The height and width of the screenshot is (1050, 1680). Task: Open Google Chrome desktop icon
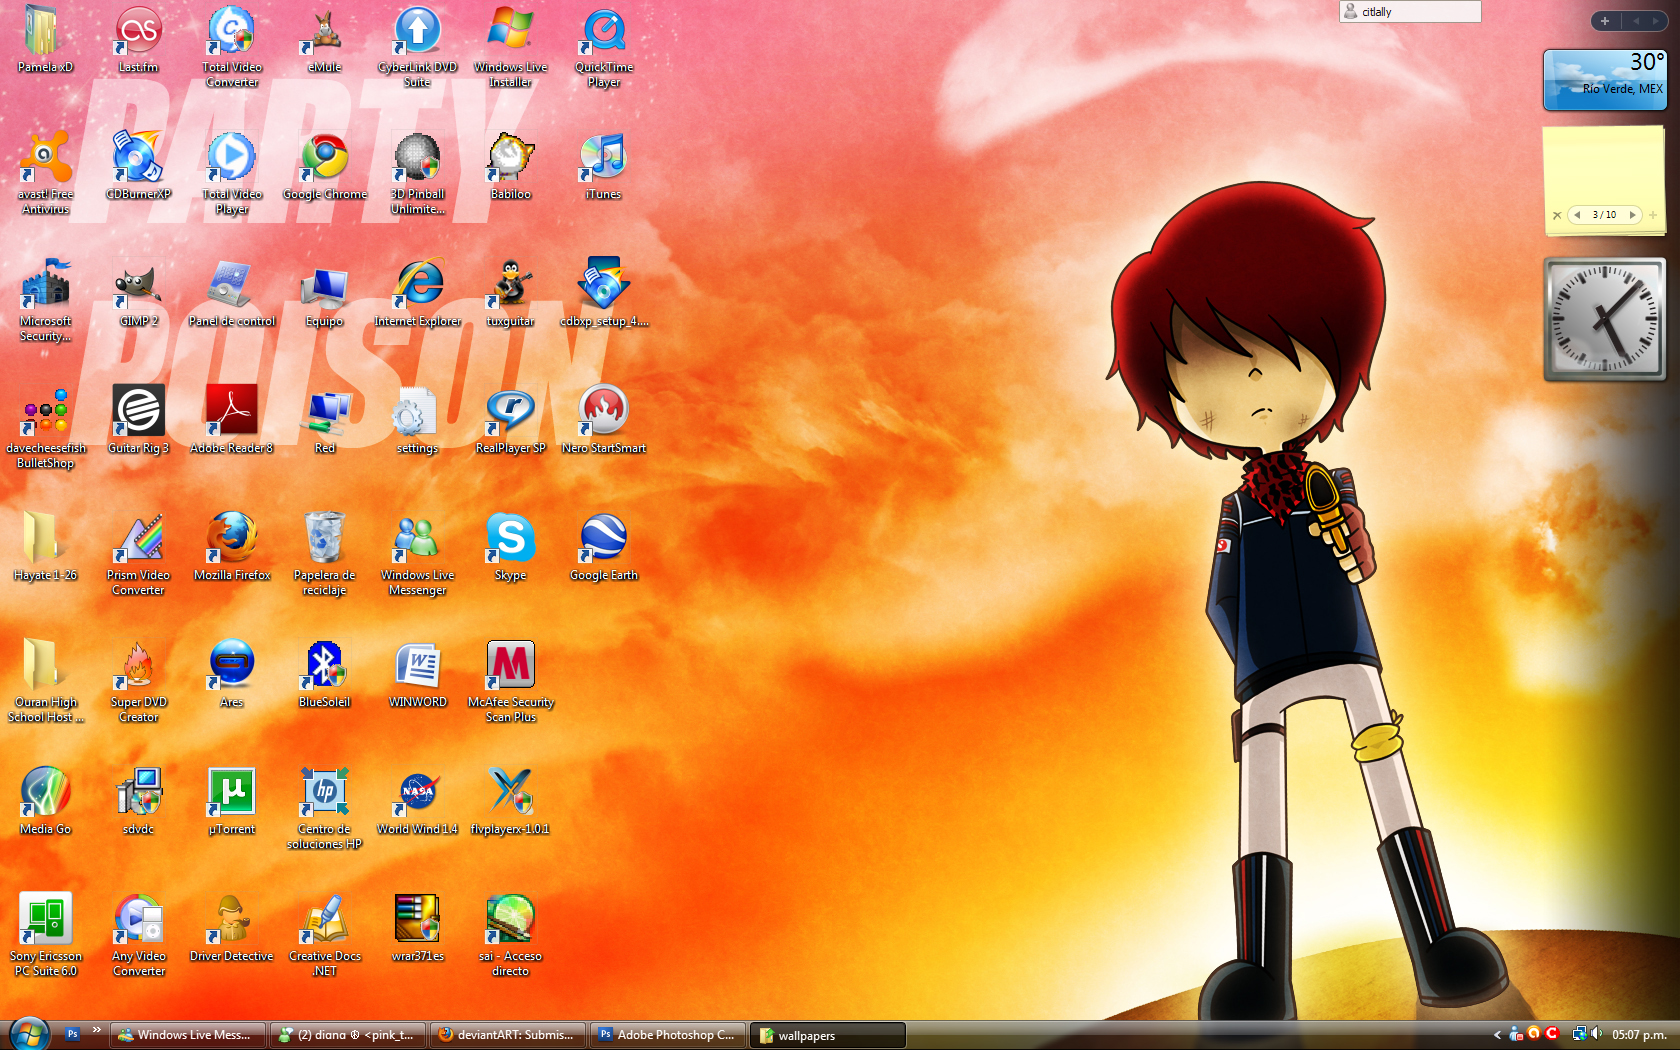coord(324,166)
